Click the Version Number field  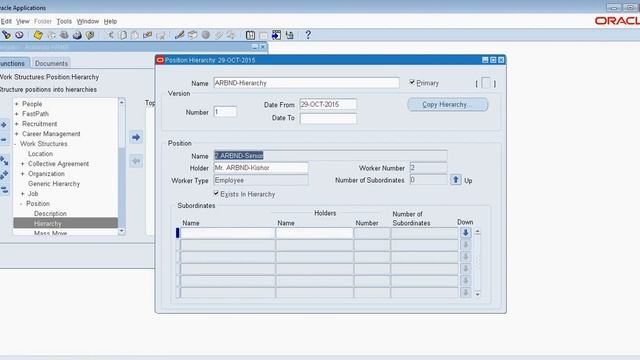click(225, 112)
